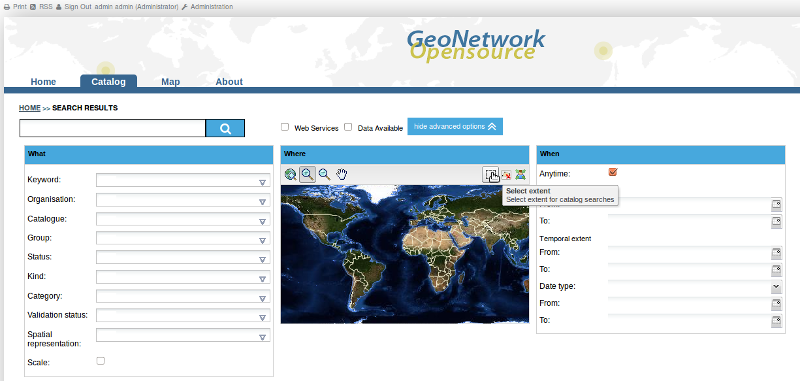
Task: Switch to the Home tab
Action: click(43, 82)
